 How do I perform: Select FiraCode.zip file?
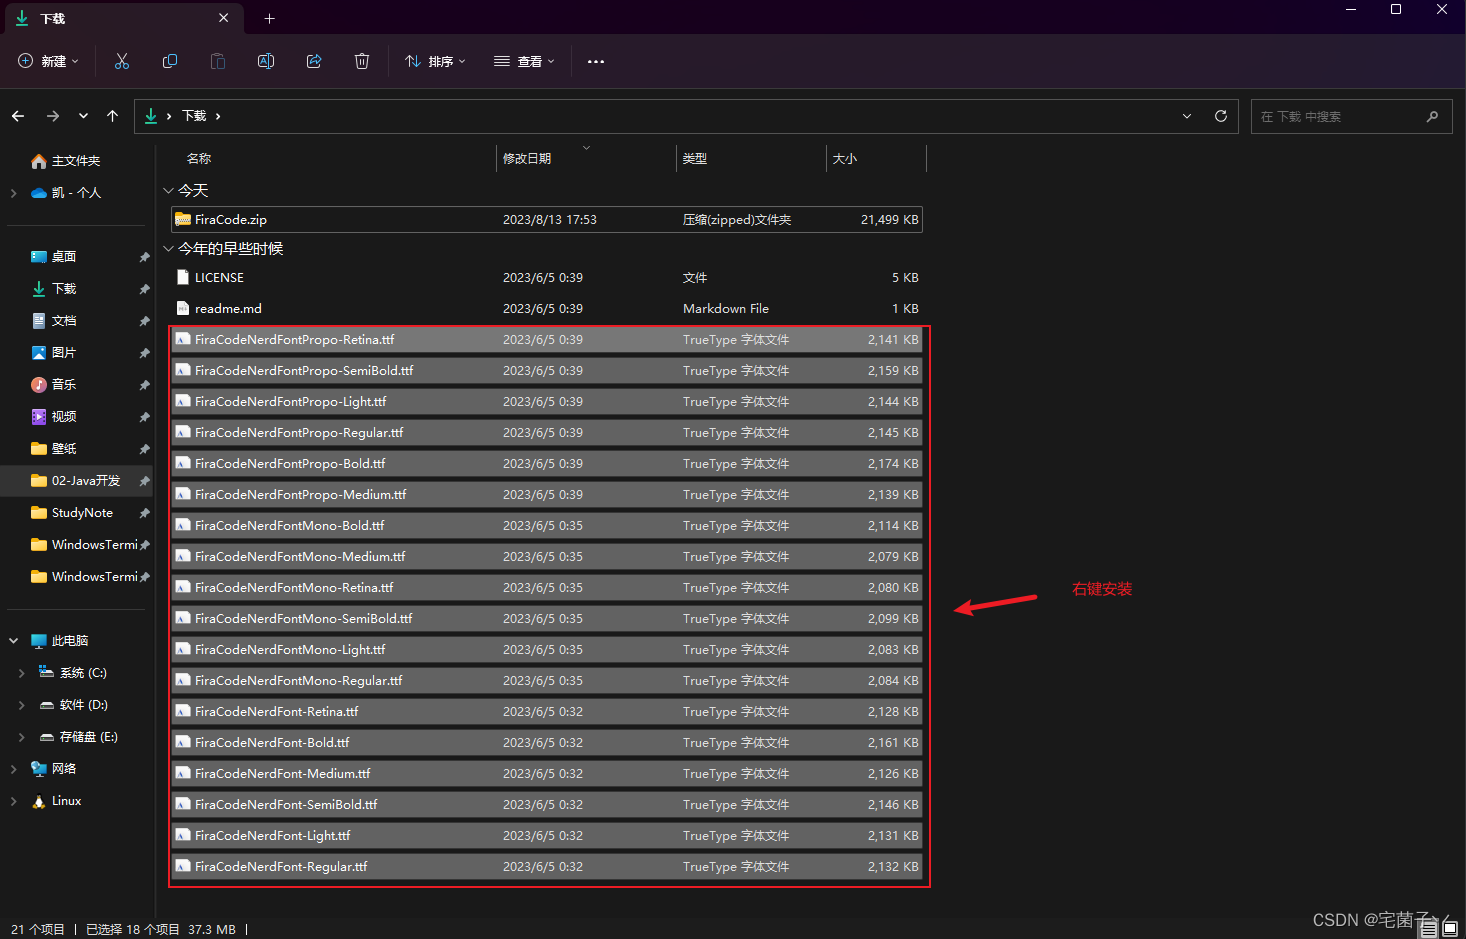coord(547,219)
